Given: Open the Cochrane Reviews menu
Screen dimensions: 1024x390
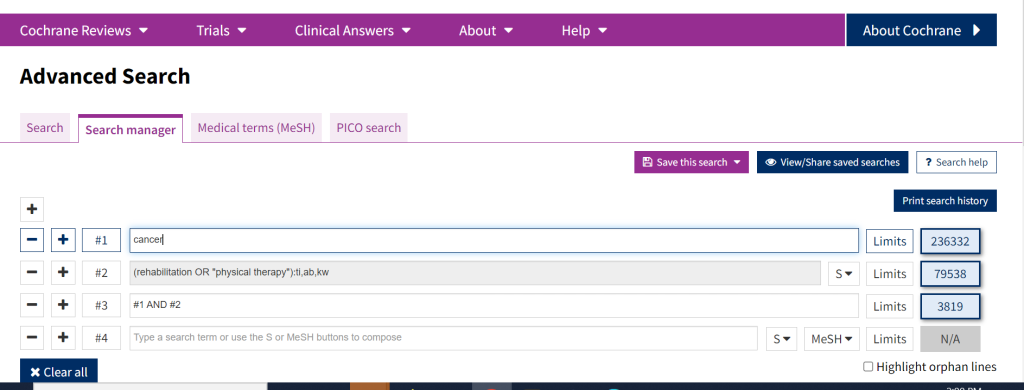Looking at the screenshot, I should coord(84,31).
